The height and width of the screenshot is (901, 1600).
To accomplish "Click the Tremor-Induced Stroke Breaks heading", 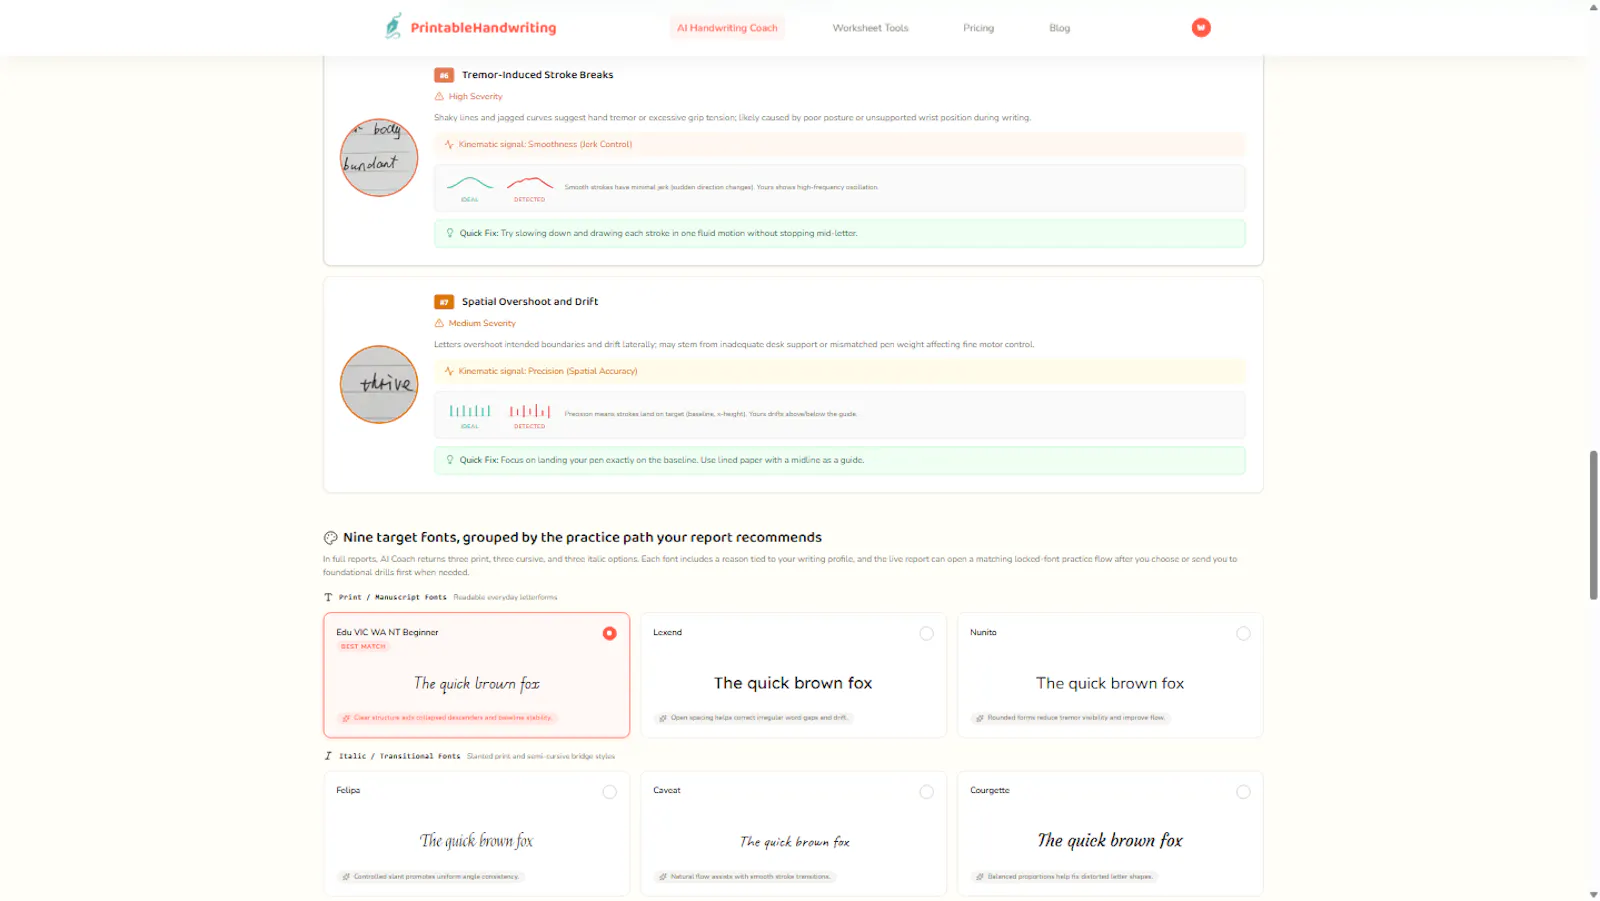I will point(537,75).
